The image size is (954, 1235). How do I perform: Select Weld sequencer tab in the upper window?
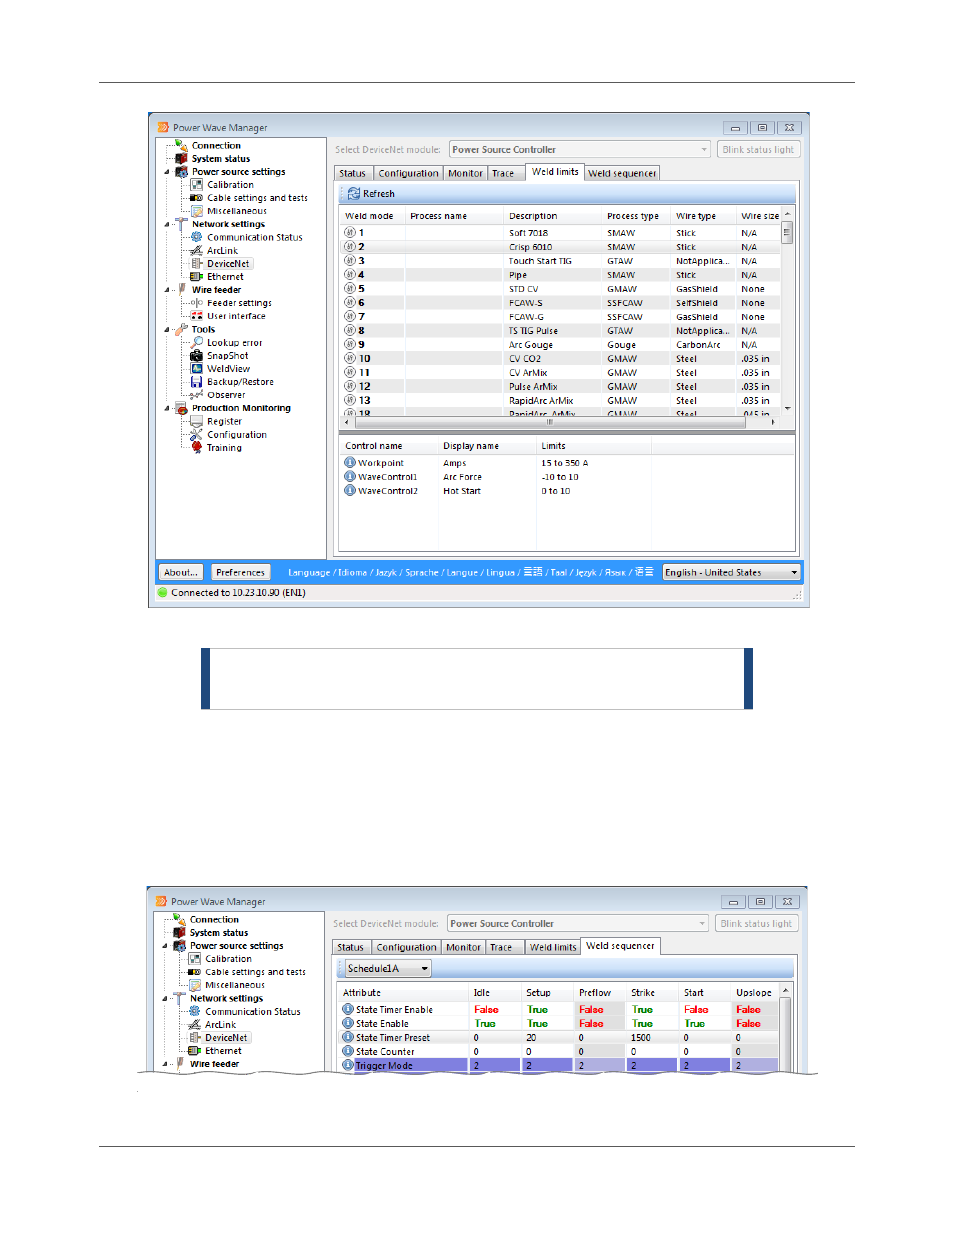(622, 173)
